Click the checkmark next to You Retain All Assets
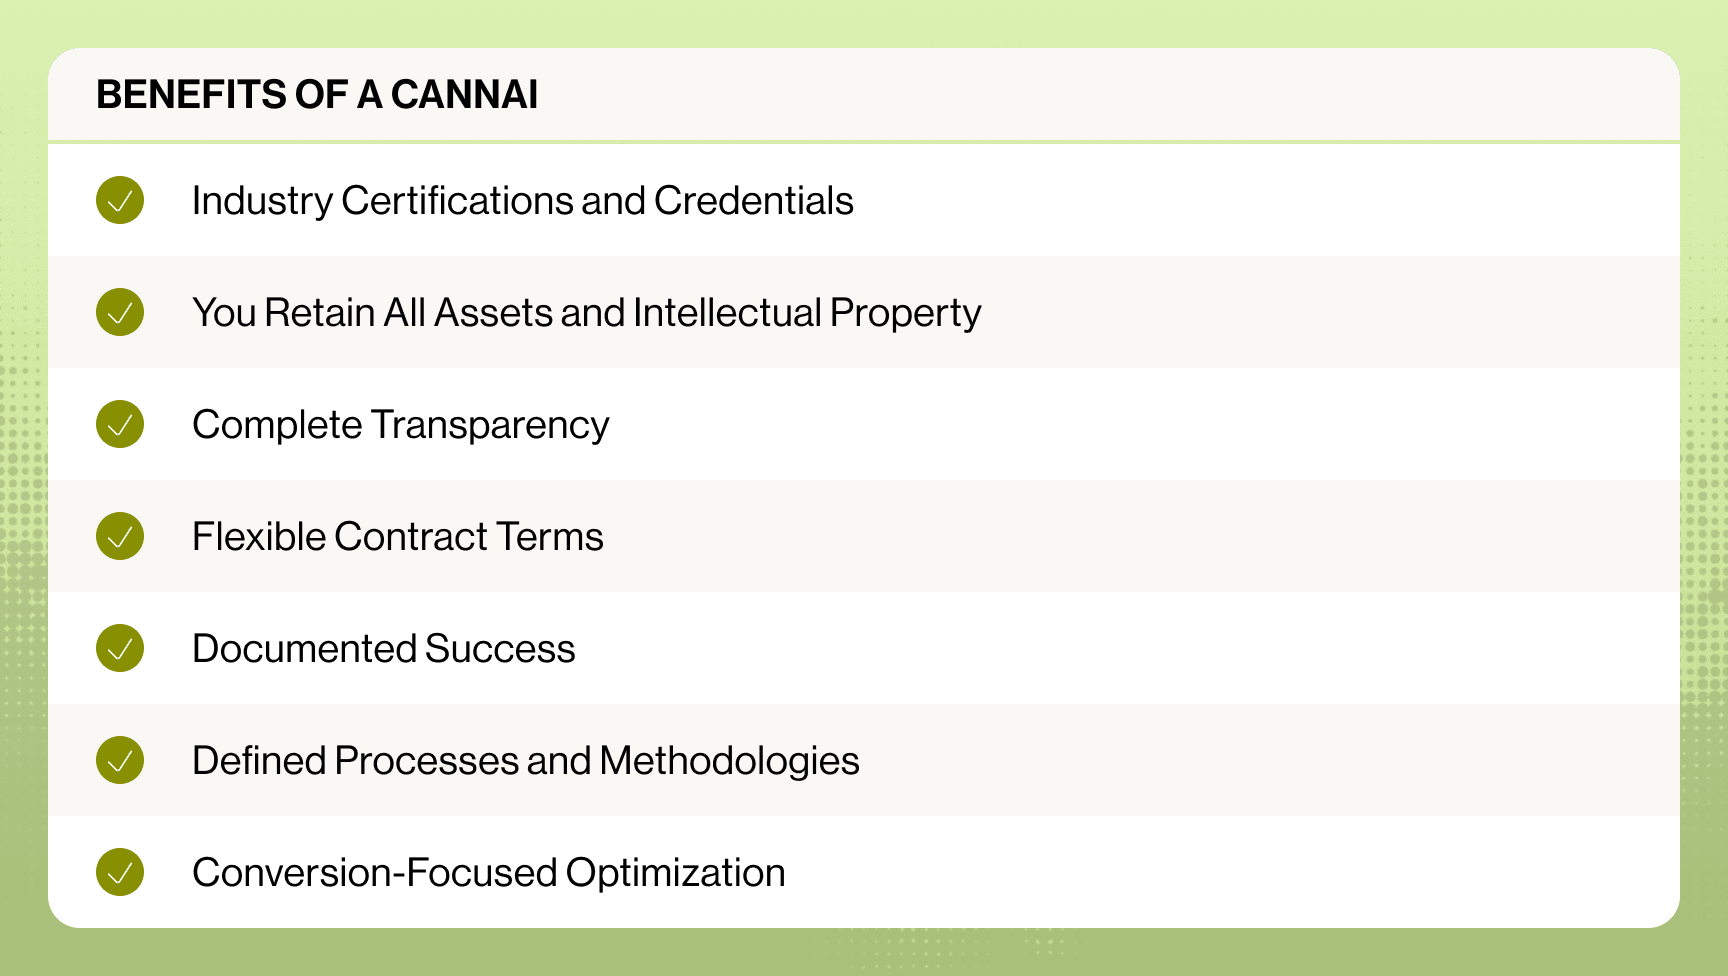The width and height of the screenshot is (1728, 976). click(x=120, y=312)
